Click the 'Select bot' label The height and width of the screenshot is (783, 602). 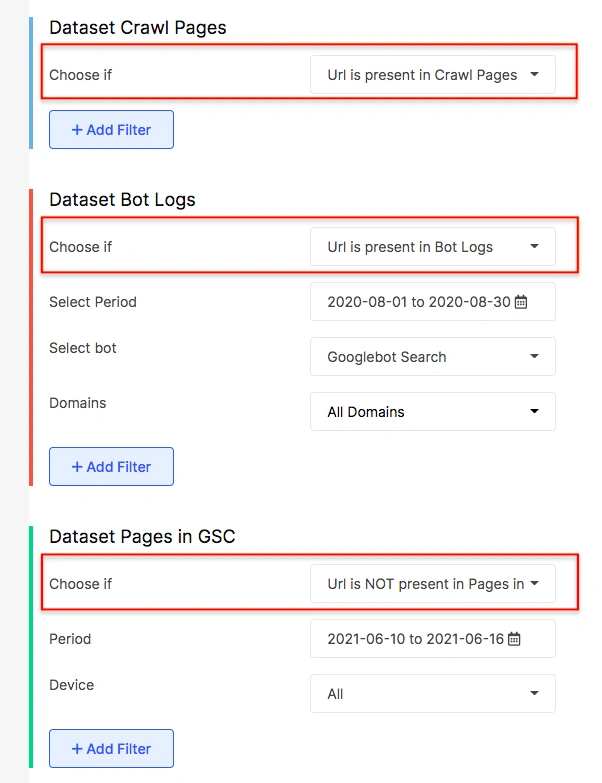(83, 348)
